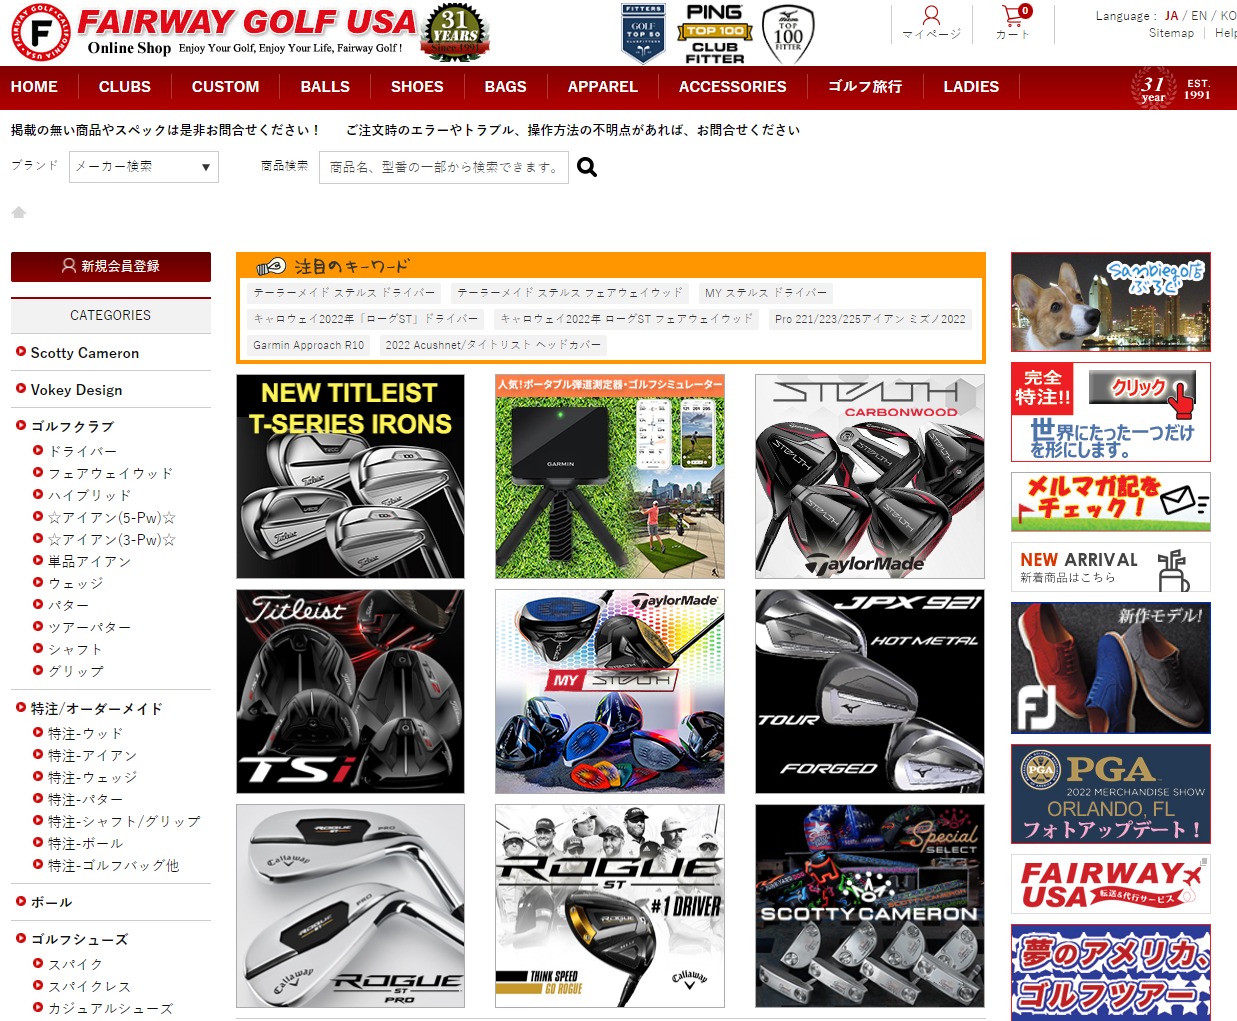The height and width of the screenshot is (1021, 1237).
Task: Open the ゴルフ旅行 menu
Action: point(865,87)
